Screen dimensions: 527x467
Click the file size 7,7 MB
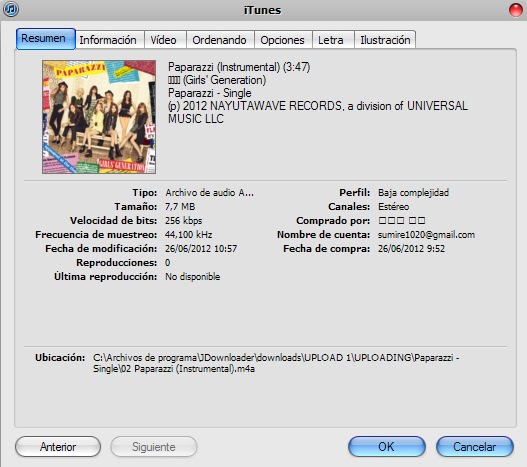[x=180, y=206]
